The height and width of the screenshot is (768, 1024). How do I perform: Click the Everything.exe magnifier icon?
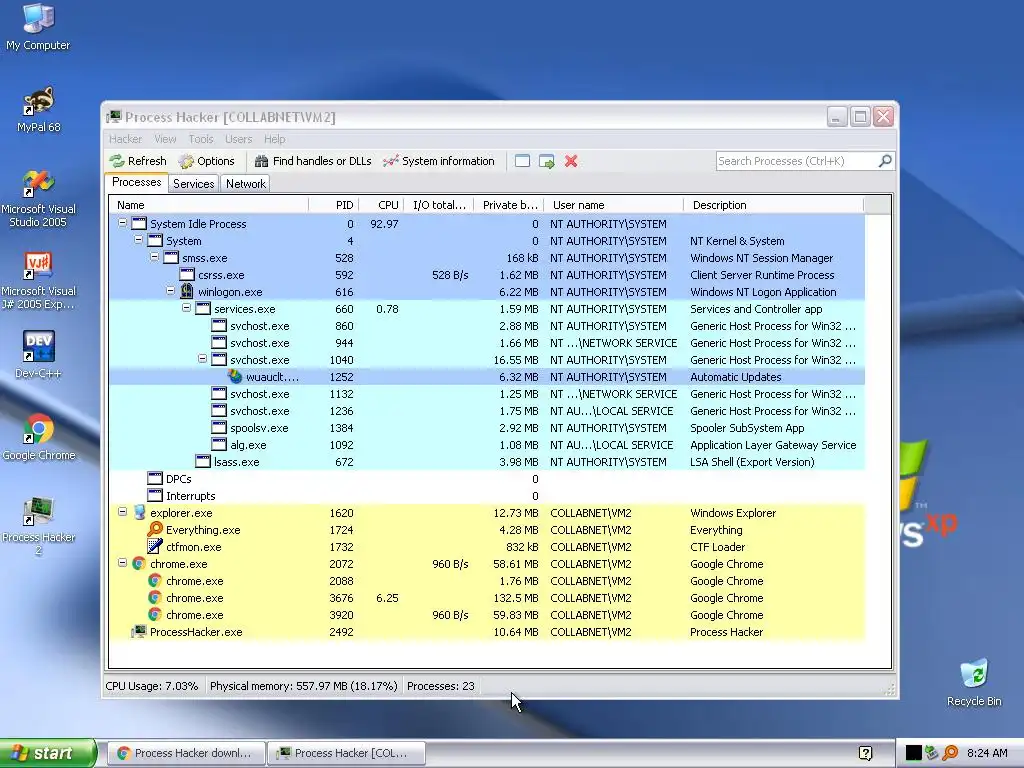(x=155, y=530)
